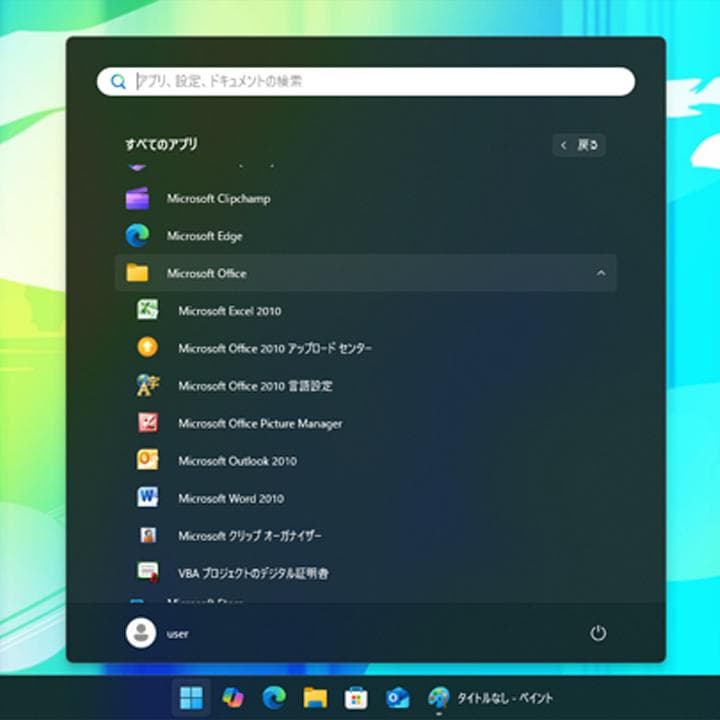Click the power button icon
The image size is (720, 720).
click(x=598, y=633)
